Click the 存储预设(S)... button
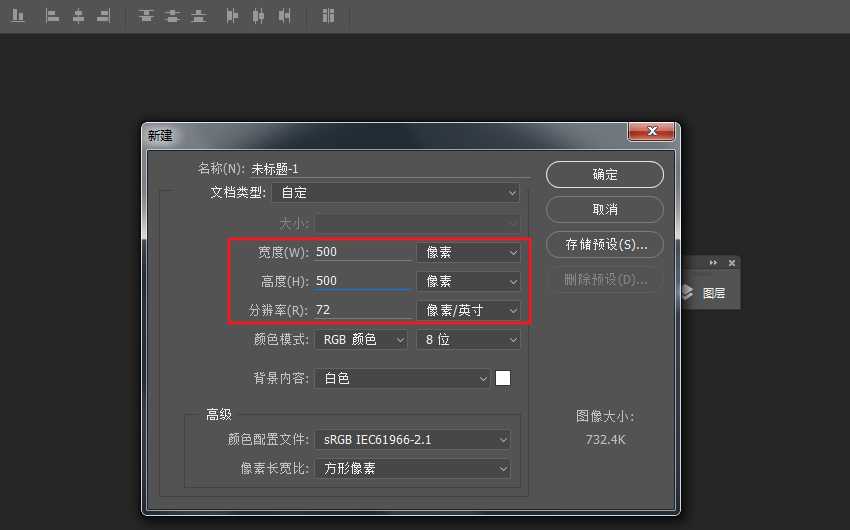The height and width of the screenshot is (530, 850). point(604,244)
